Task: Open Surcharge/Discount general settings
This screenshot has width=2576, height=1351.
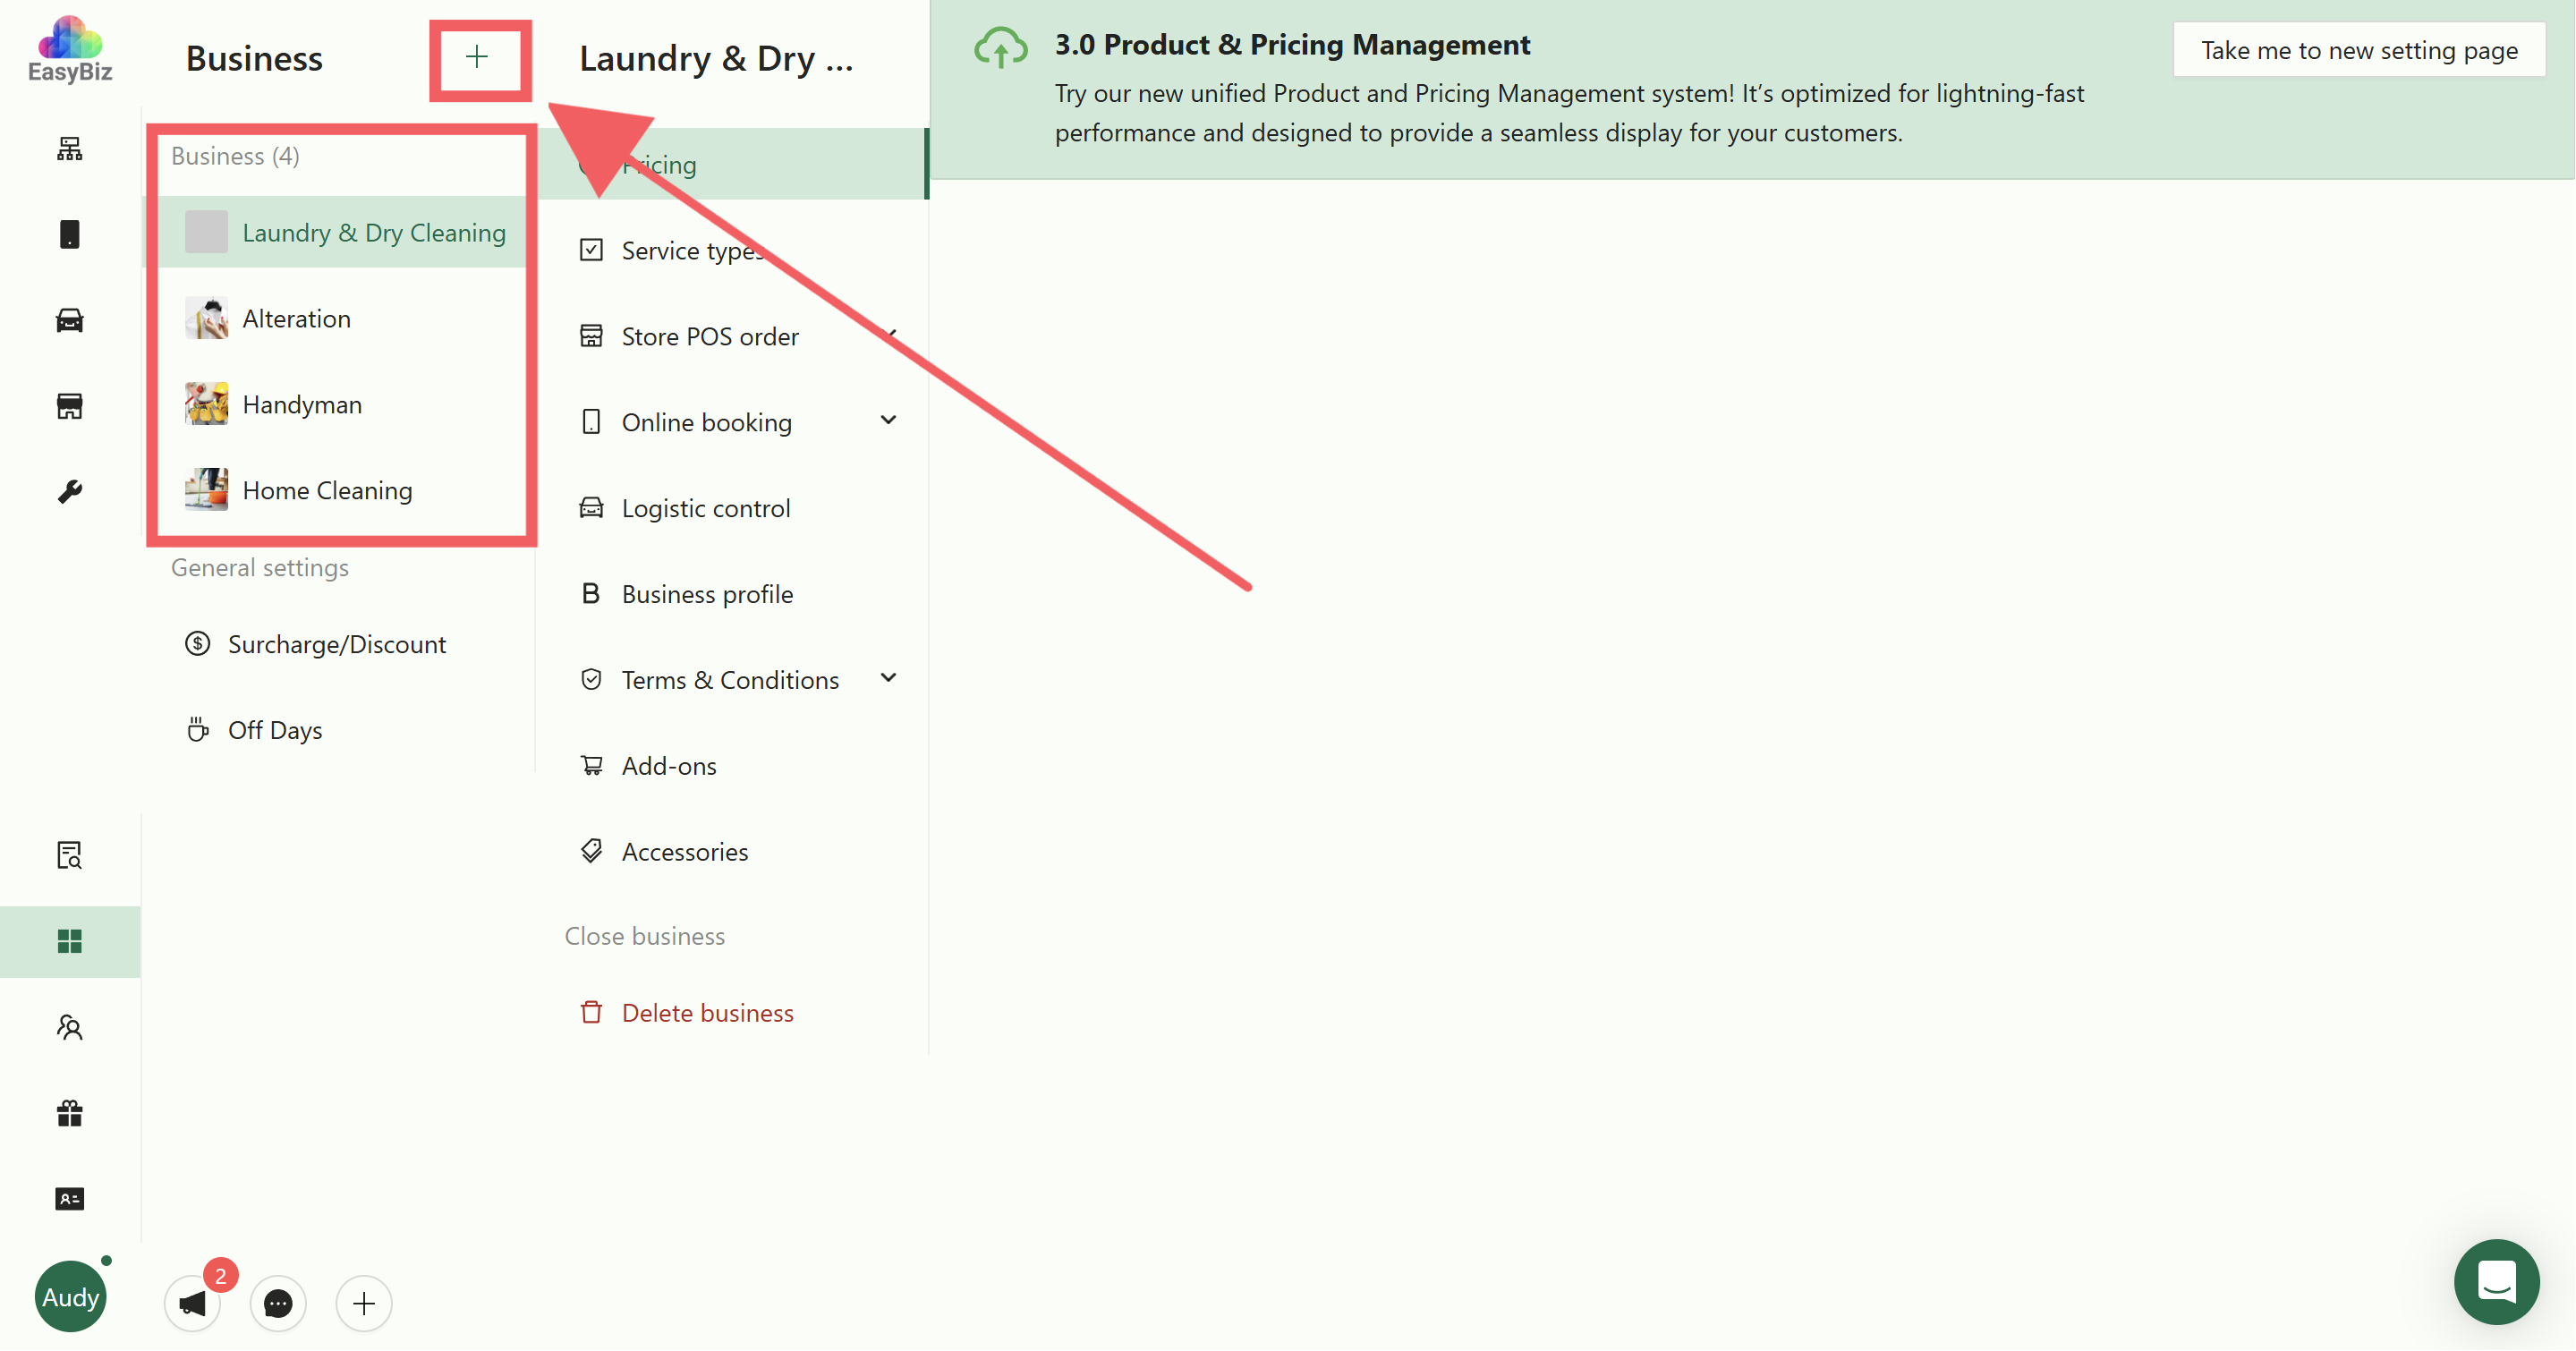Action: [336, 644]
